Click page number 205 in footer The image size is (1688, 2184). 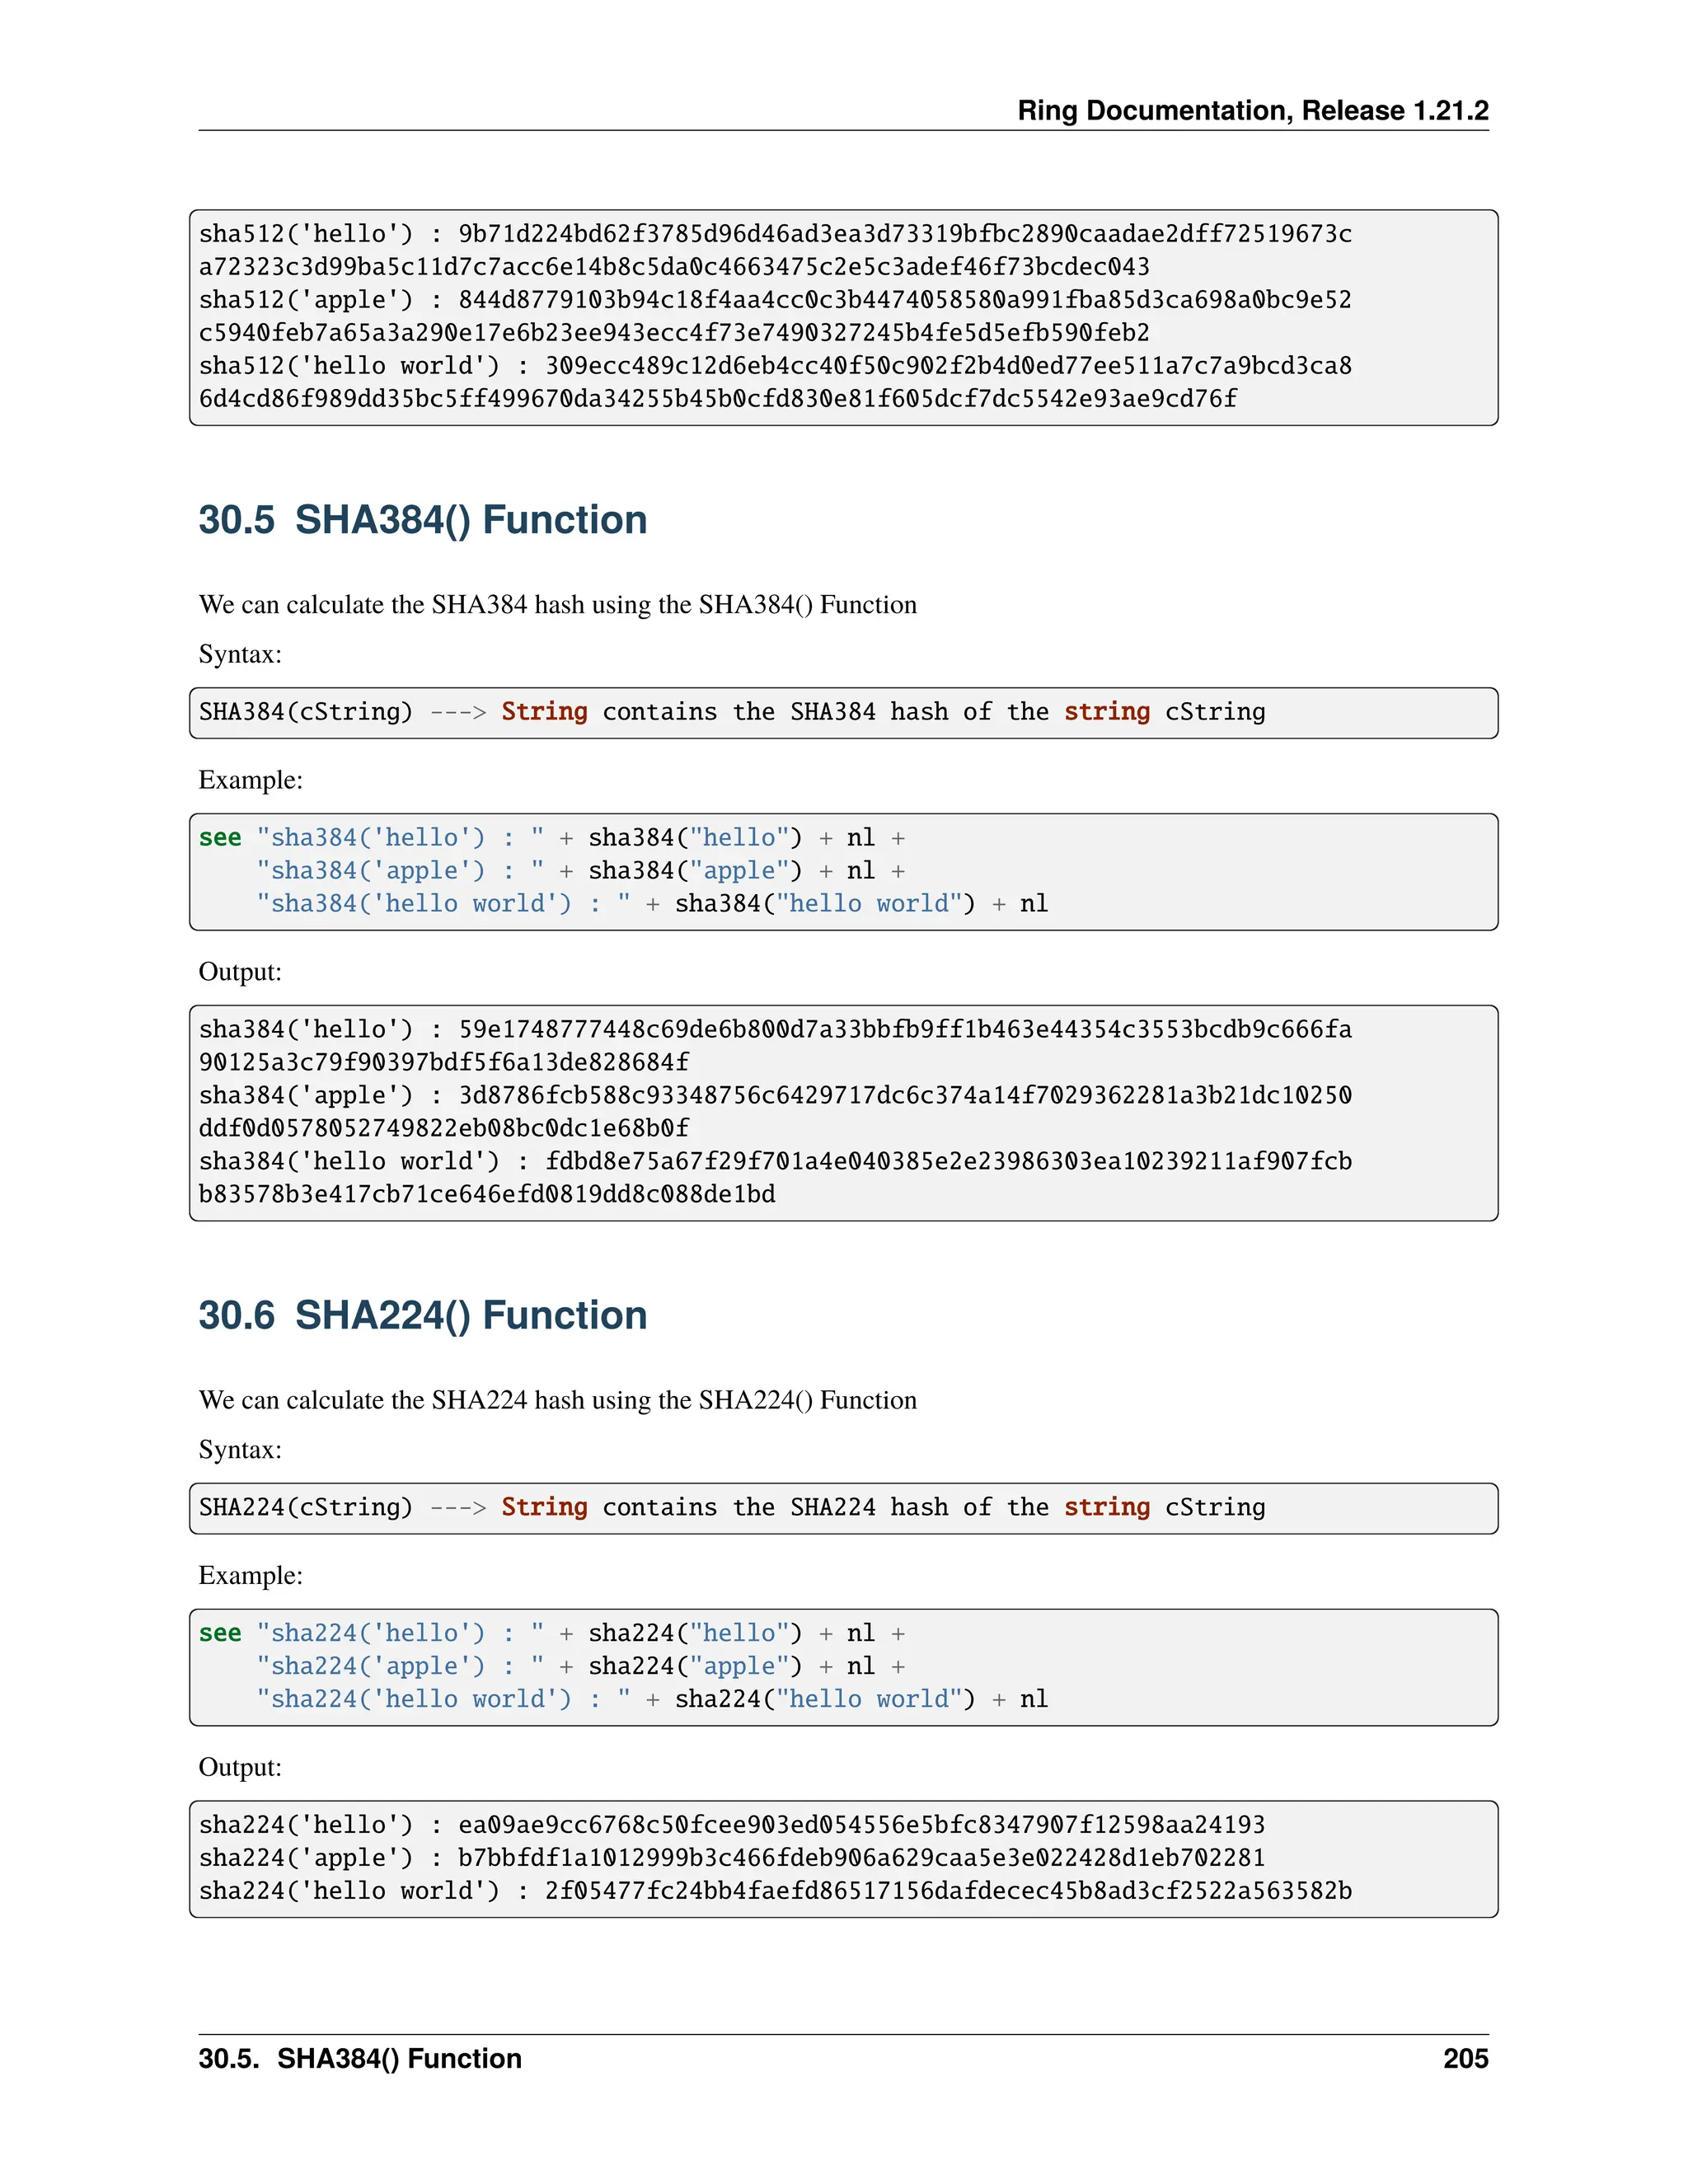[x=1465, y=2058]
